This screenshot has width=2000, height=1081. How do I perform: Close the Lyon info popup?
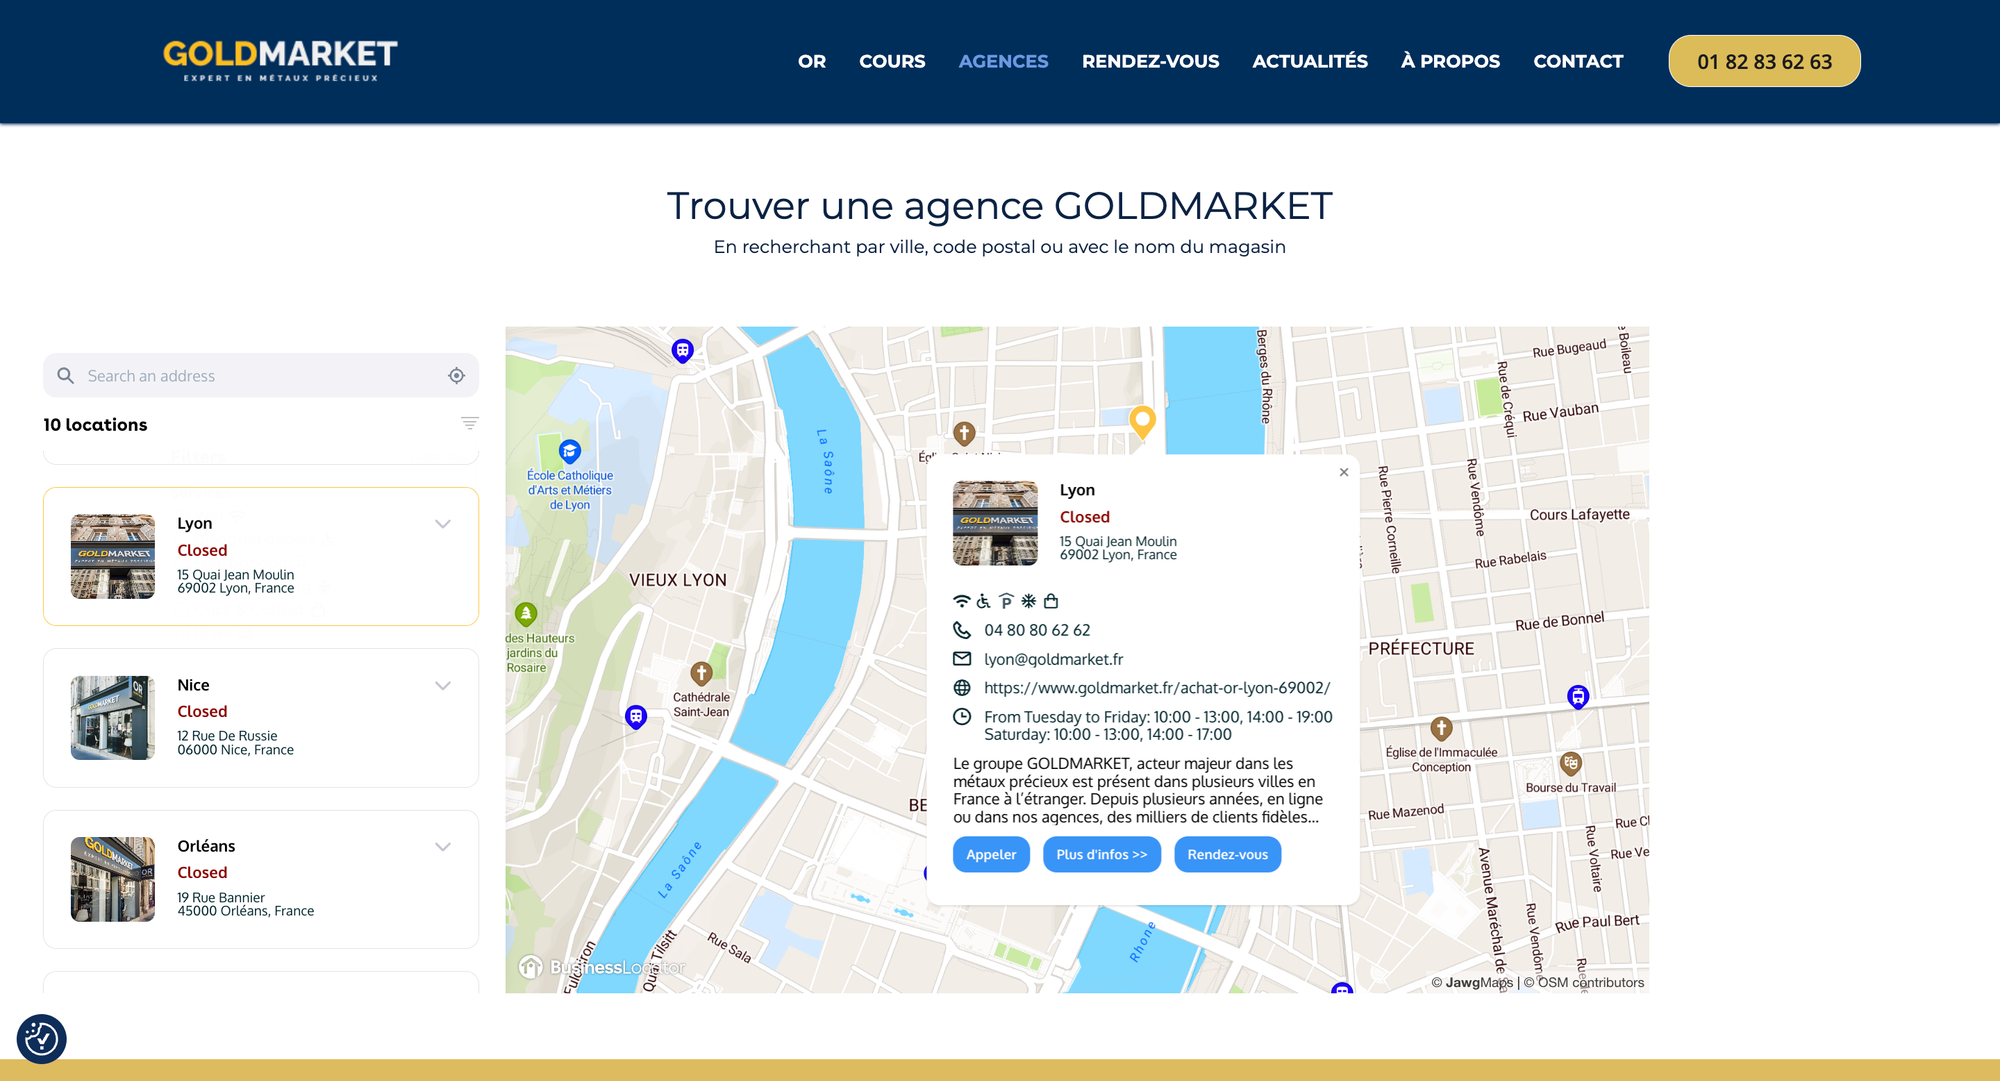coord(1344,472)
